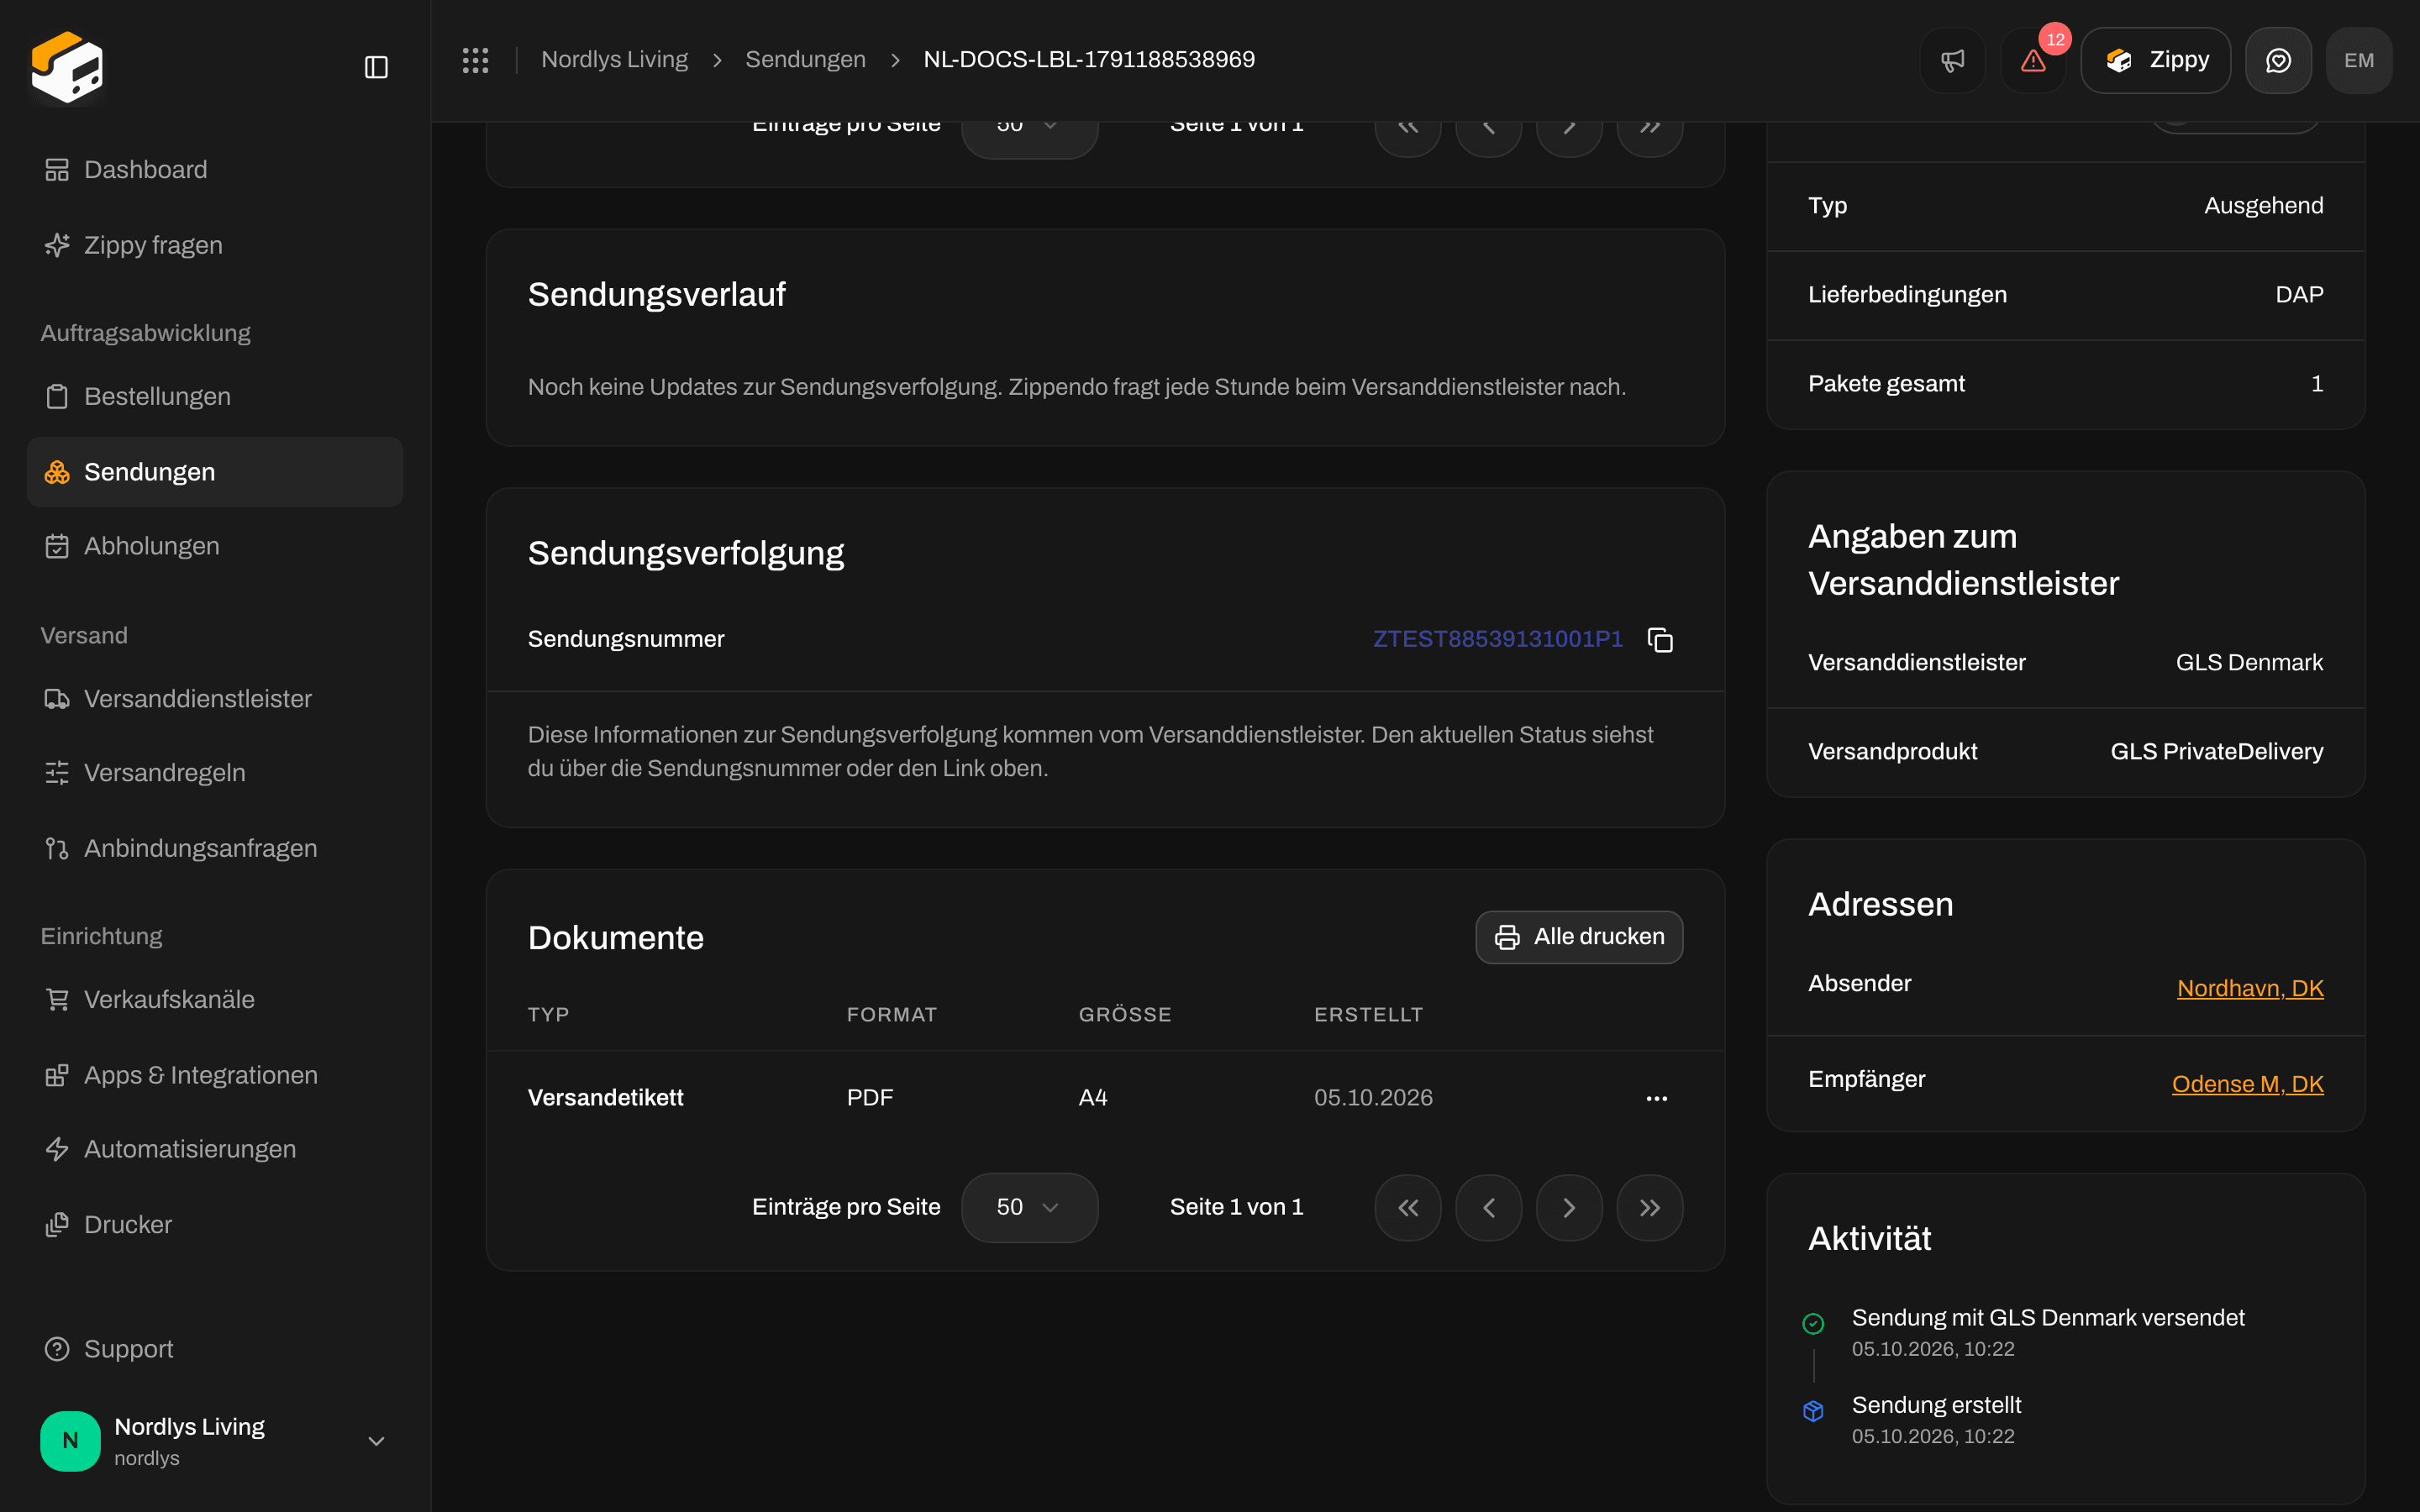
Task: Open Automatisierungen in the sidebar
Action: pos(215,1149)
